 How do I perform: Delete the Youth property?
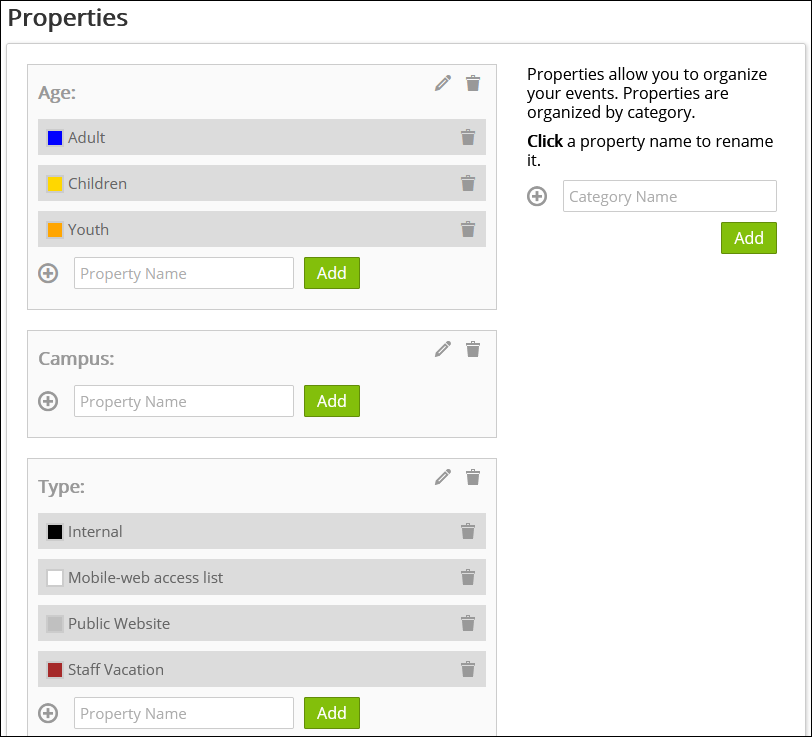click(x=467, y=230)
